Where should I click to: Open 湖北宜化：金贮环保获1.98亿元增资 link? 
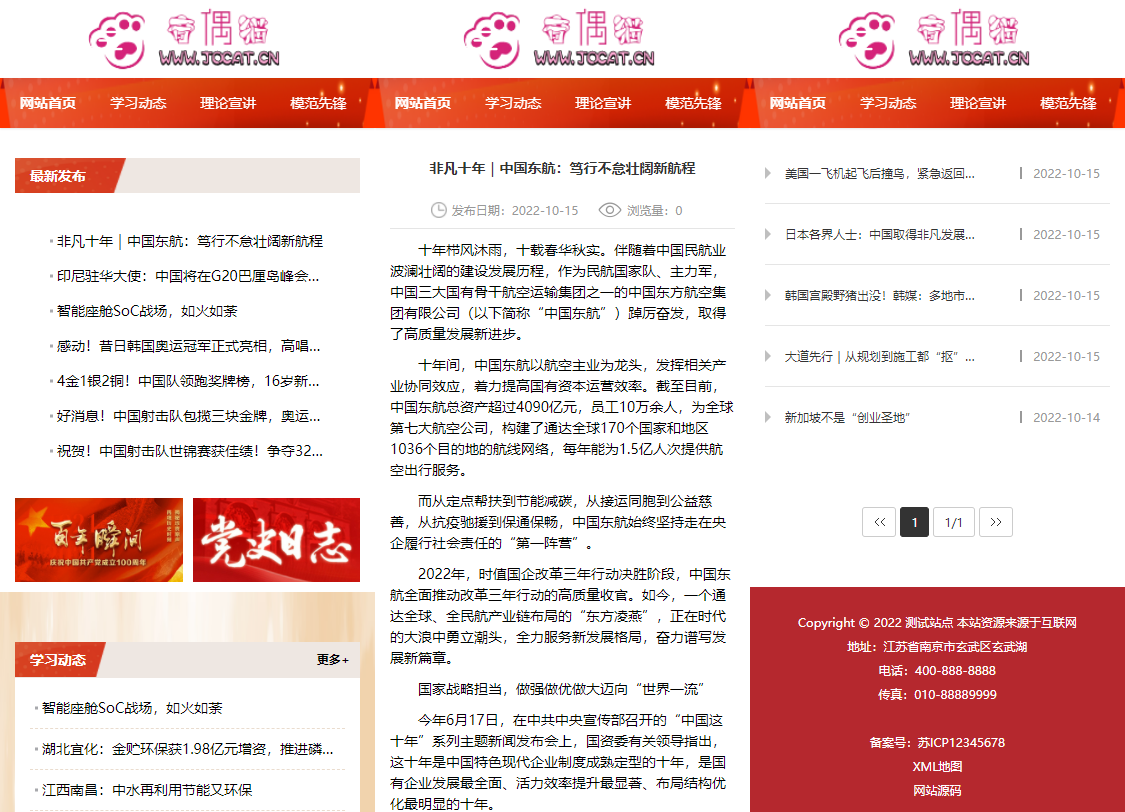187,749
